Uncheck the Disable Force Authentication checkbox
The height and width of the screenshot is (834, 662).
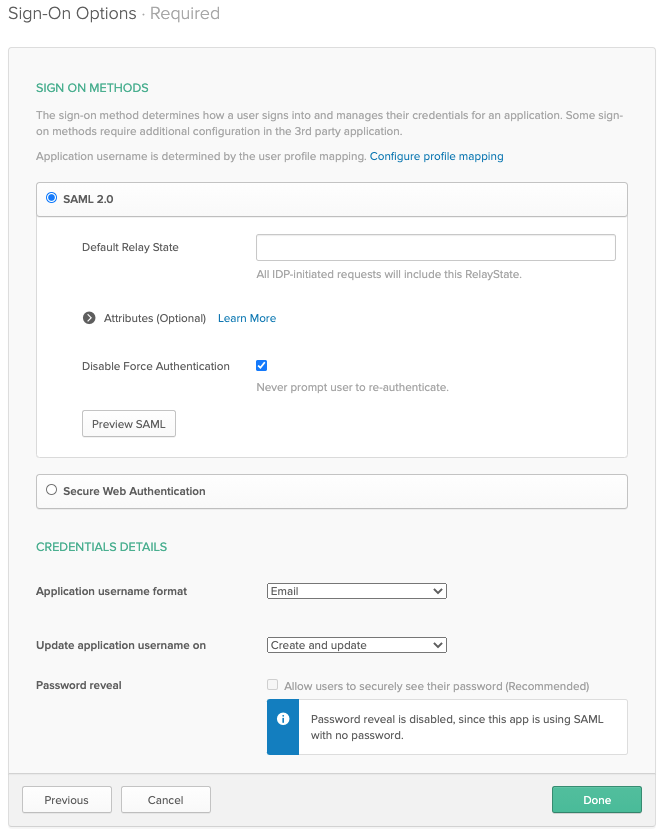coord(262,366)
